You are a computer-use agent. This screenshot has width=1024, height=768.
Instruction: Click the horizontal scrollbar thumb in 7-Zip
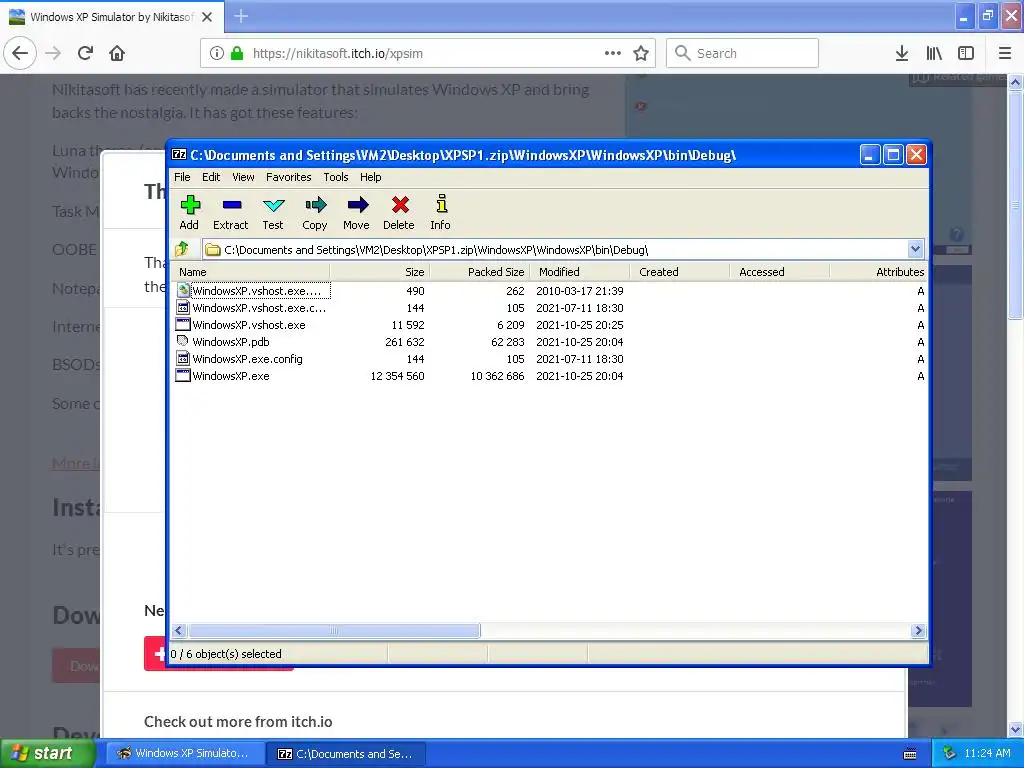click(334, 630)
